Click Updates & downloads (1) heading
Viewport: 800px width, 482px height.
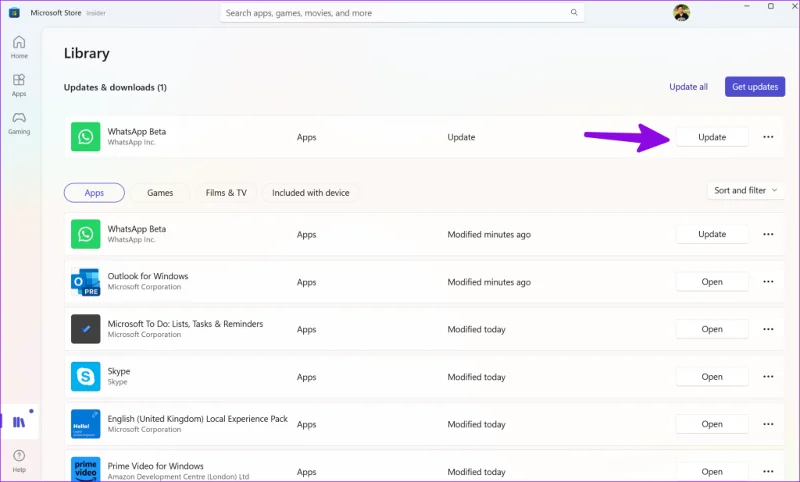[x=115, y=87]
